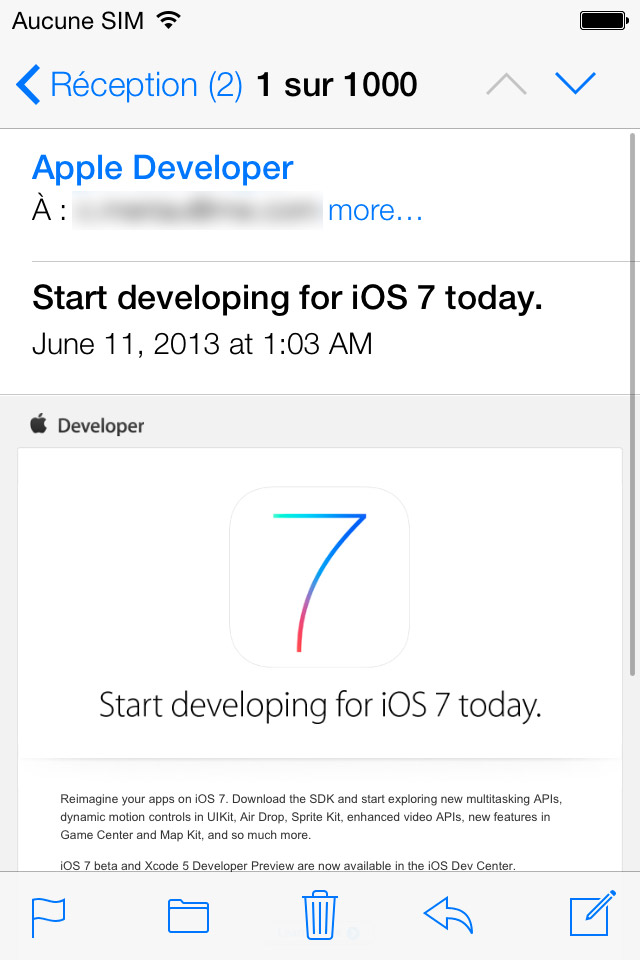Tap the blurred recipient address
The image size is (640, 960).
[x=197, y=211]
